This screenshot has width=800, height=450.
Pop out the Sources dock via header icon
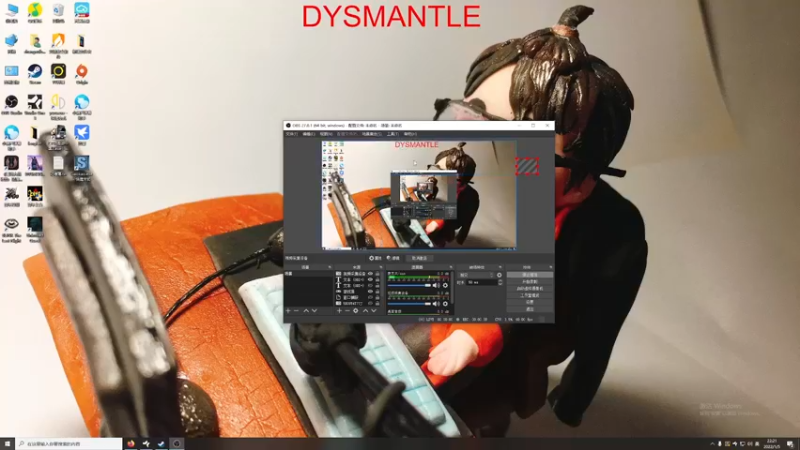click(381, 267)
